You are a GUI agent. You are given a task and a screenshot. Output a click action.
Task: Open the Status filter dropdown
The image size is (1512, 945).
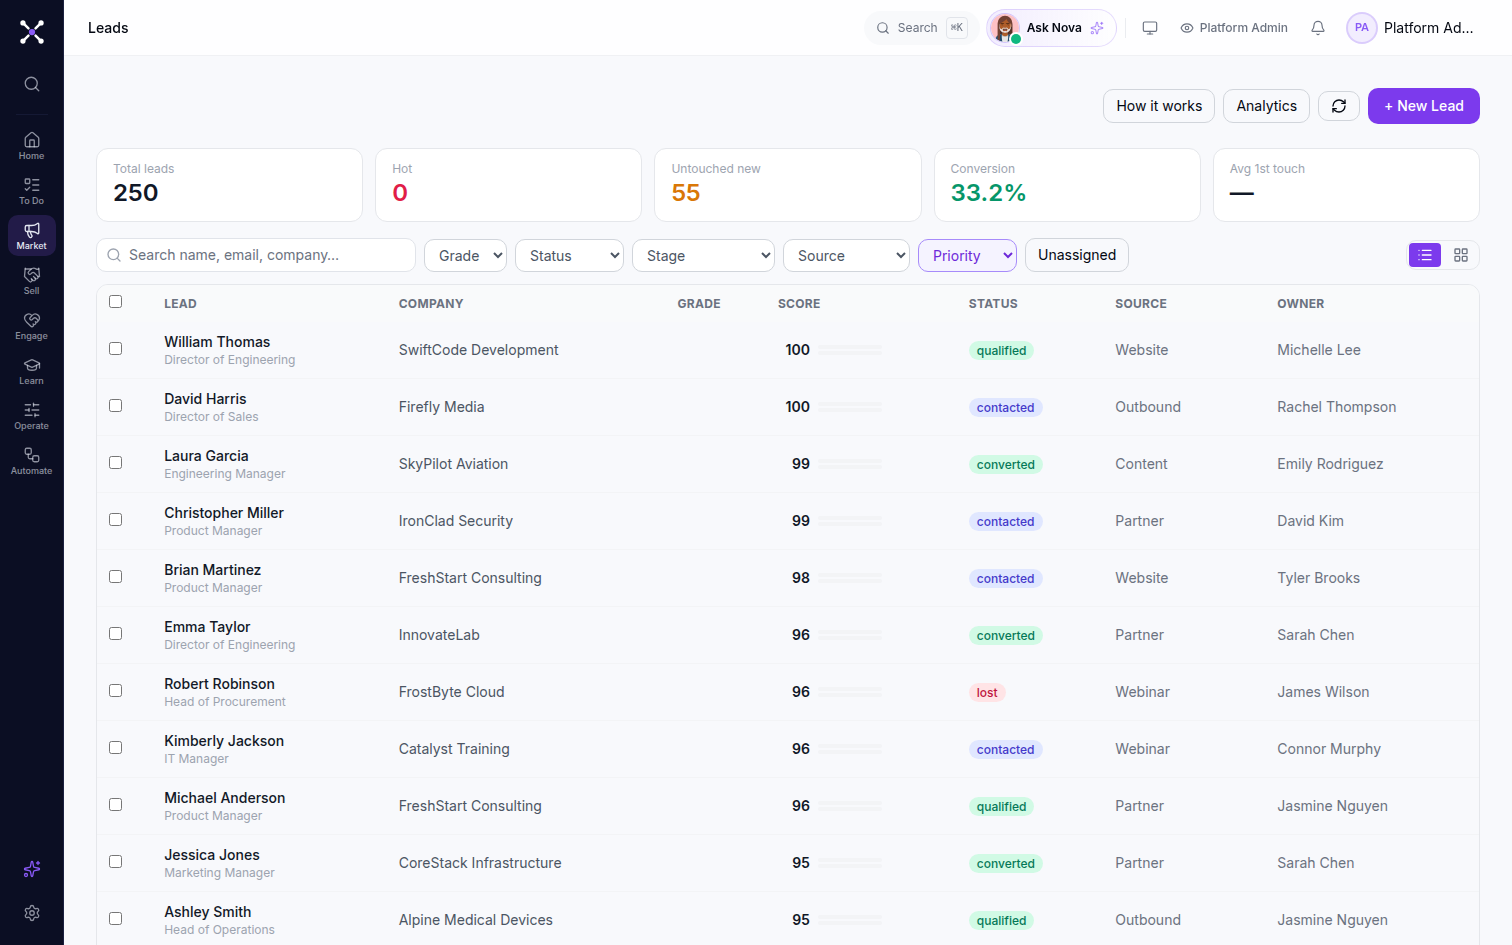click(x=570, y=255)
